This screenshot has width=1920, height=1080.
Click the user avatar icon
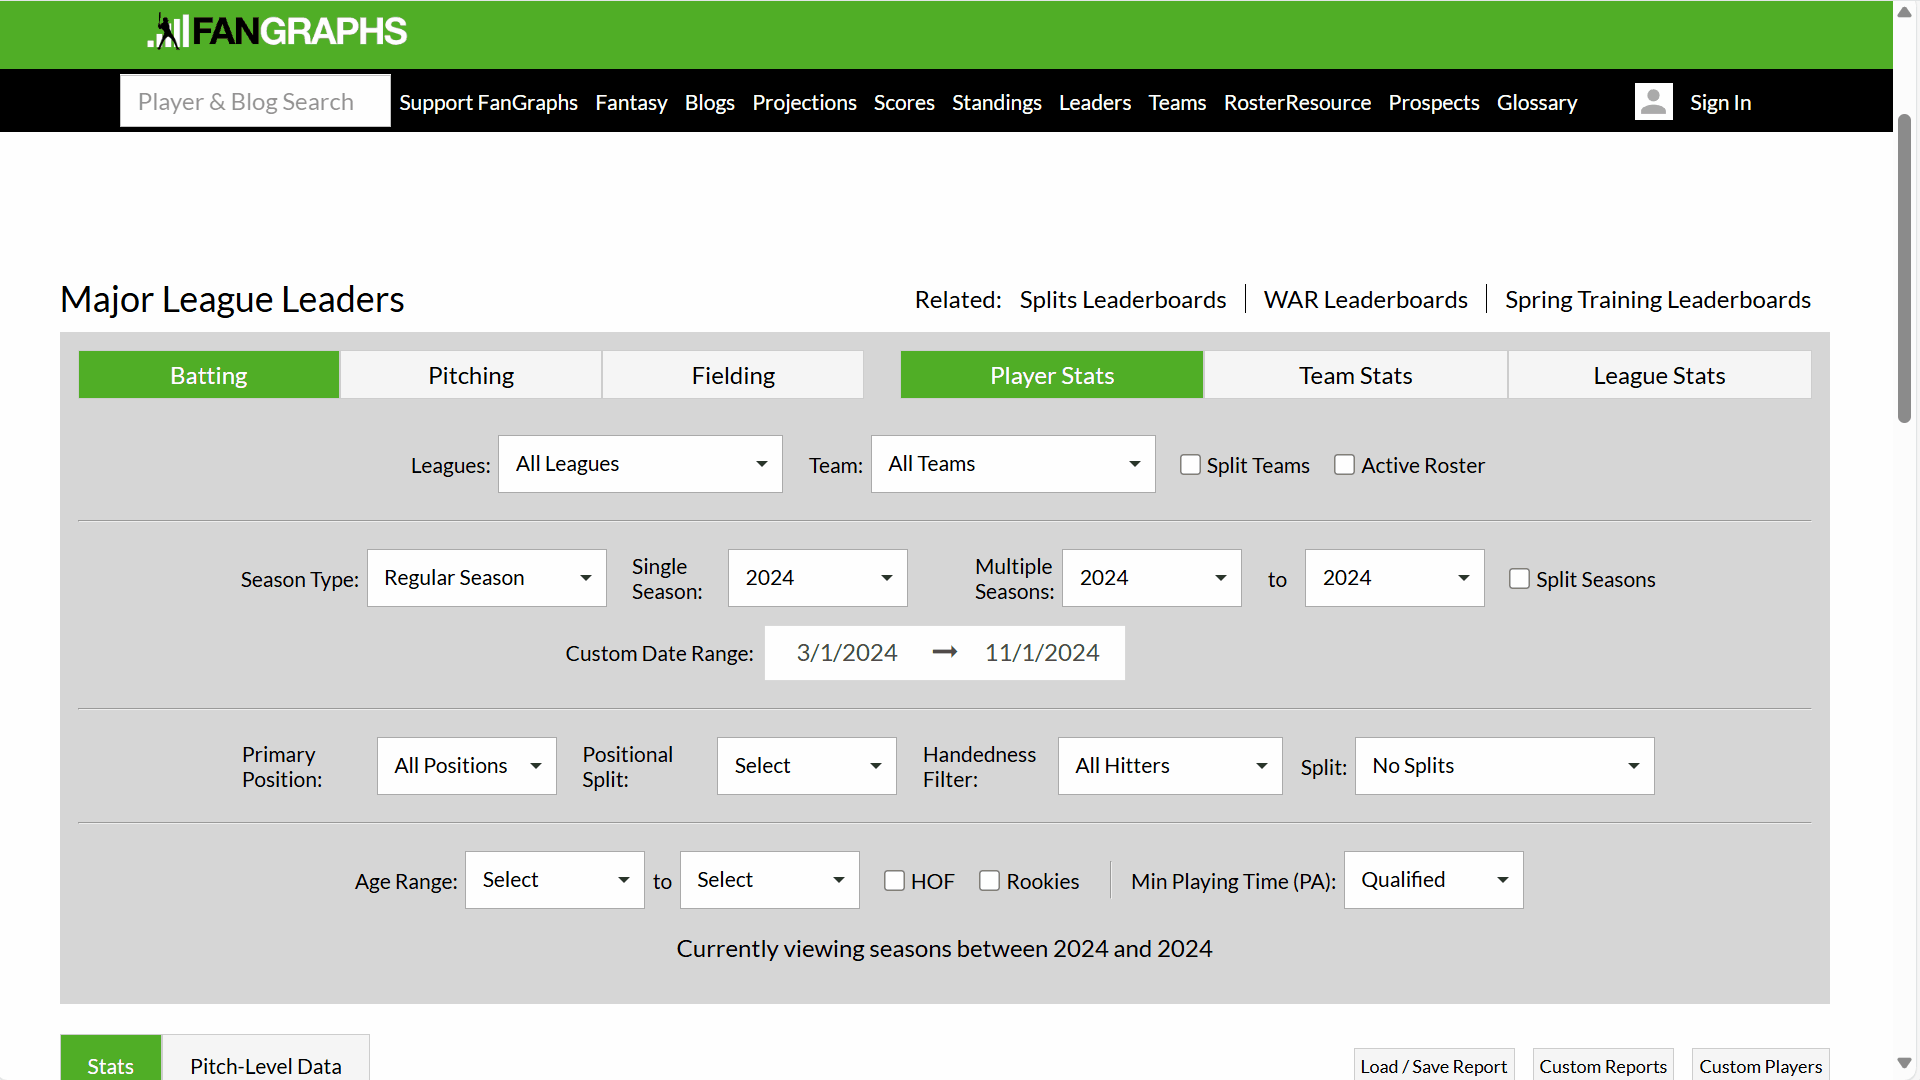(x=1653, y=102)
